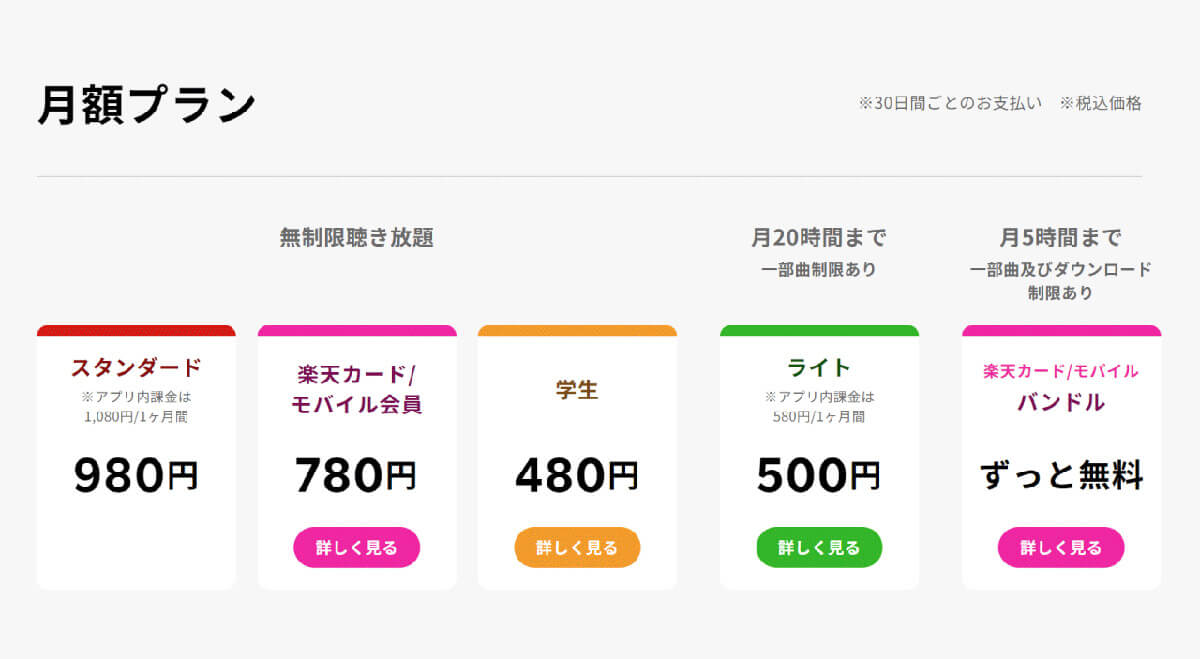The height and width of the screenshot is (659, 1200).
Task: Click the 月5時間まで category label
Action: pos(1061,238)
